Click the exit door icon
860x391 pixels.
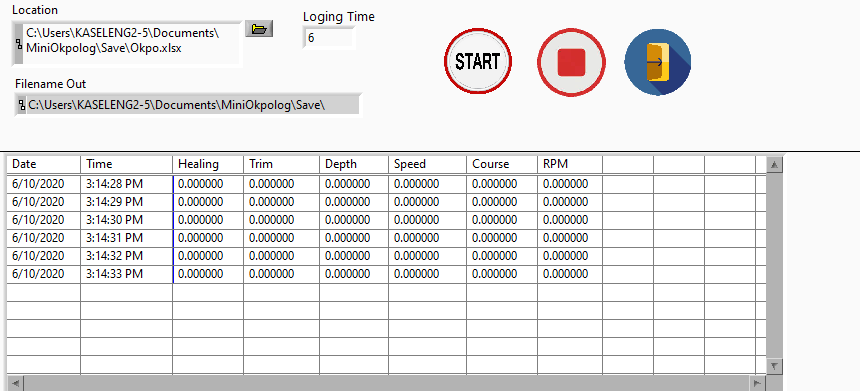658,62
